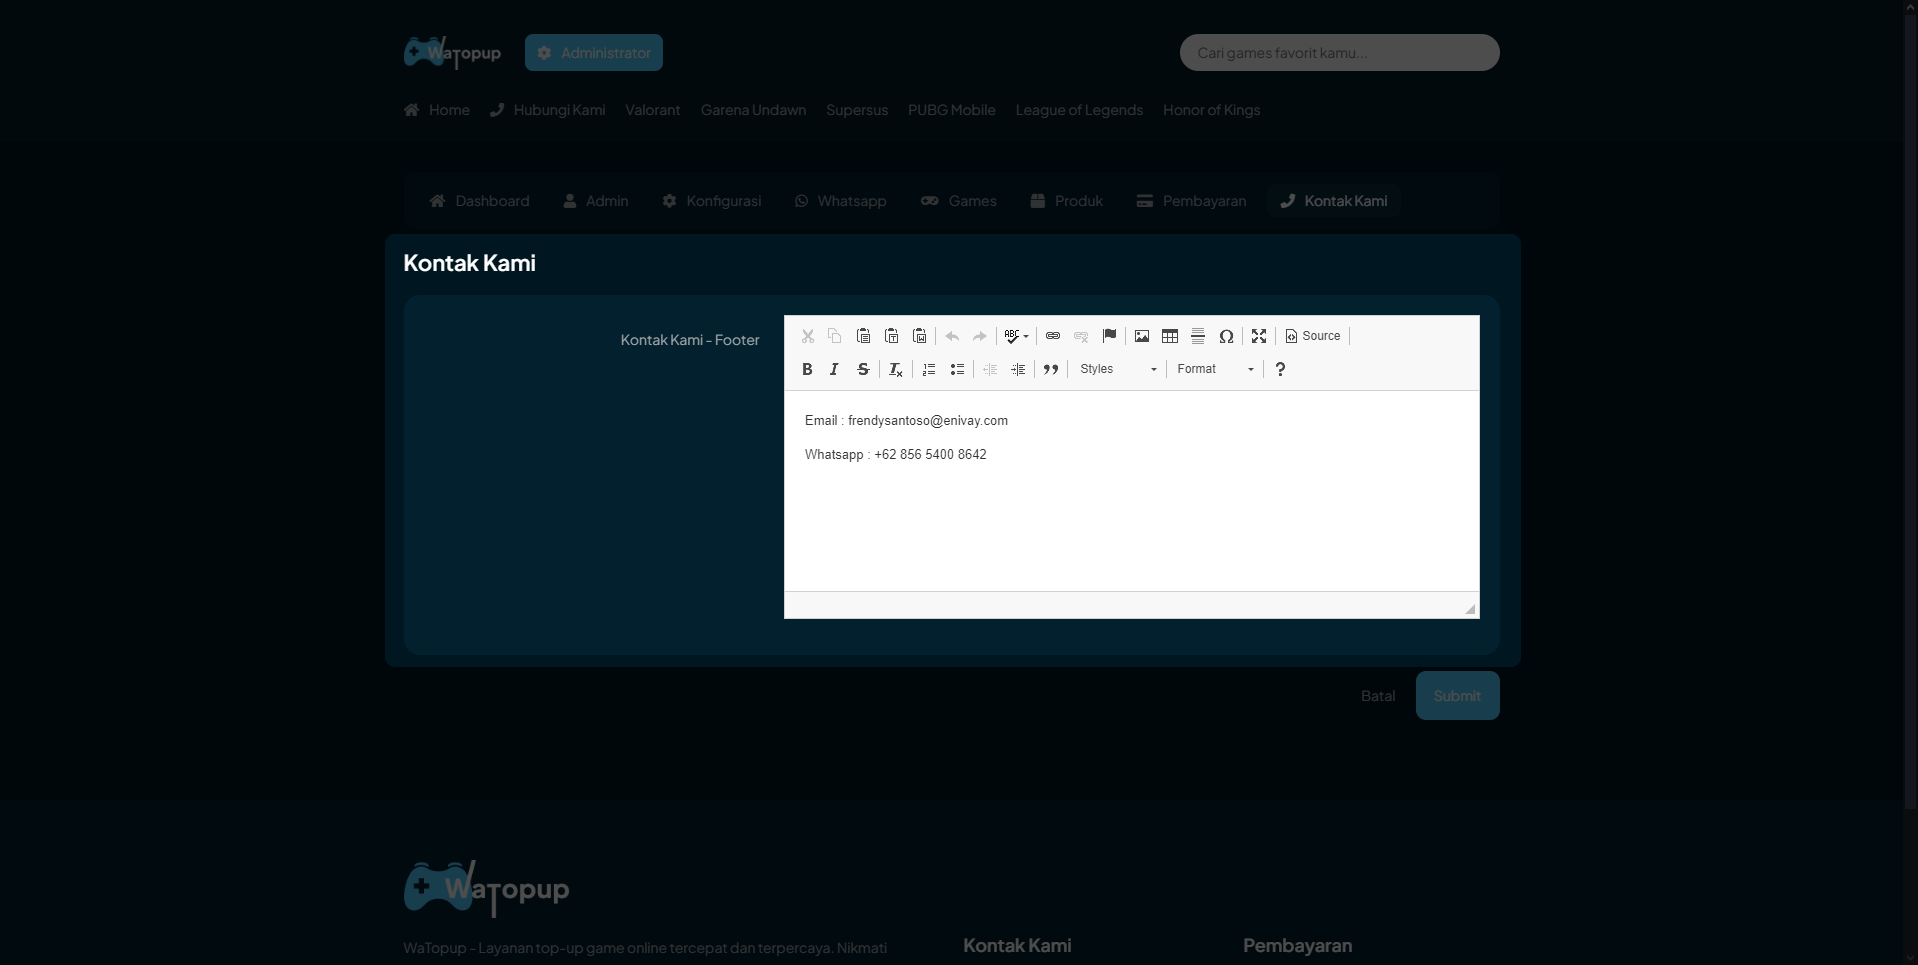Open PUBG Mobile nav link
The image size is (1918, 965).
[x=952, y=110]
